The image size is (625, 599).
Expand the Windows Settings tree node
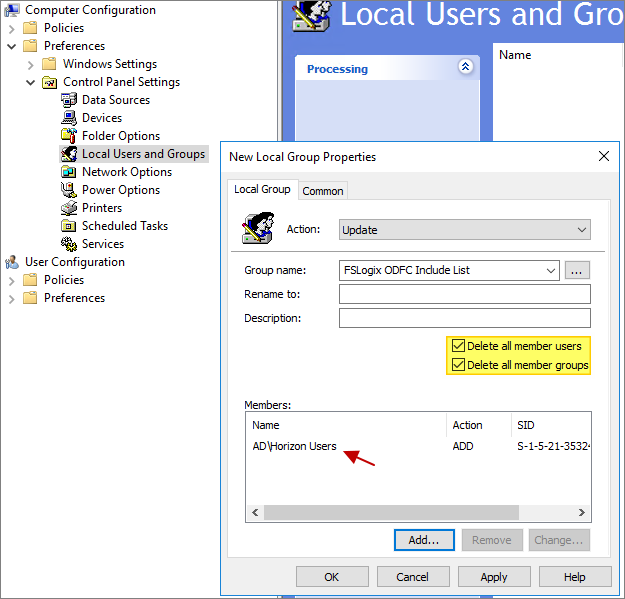tap(31, 64)
